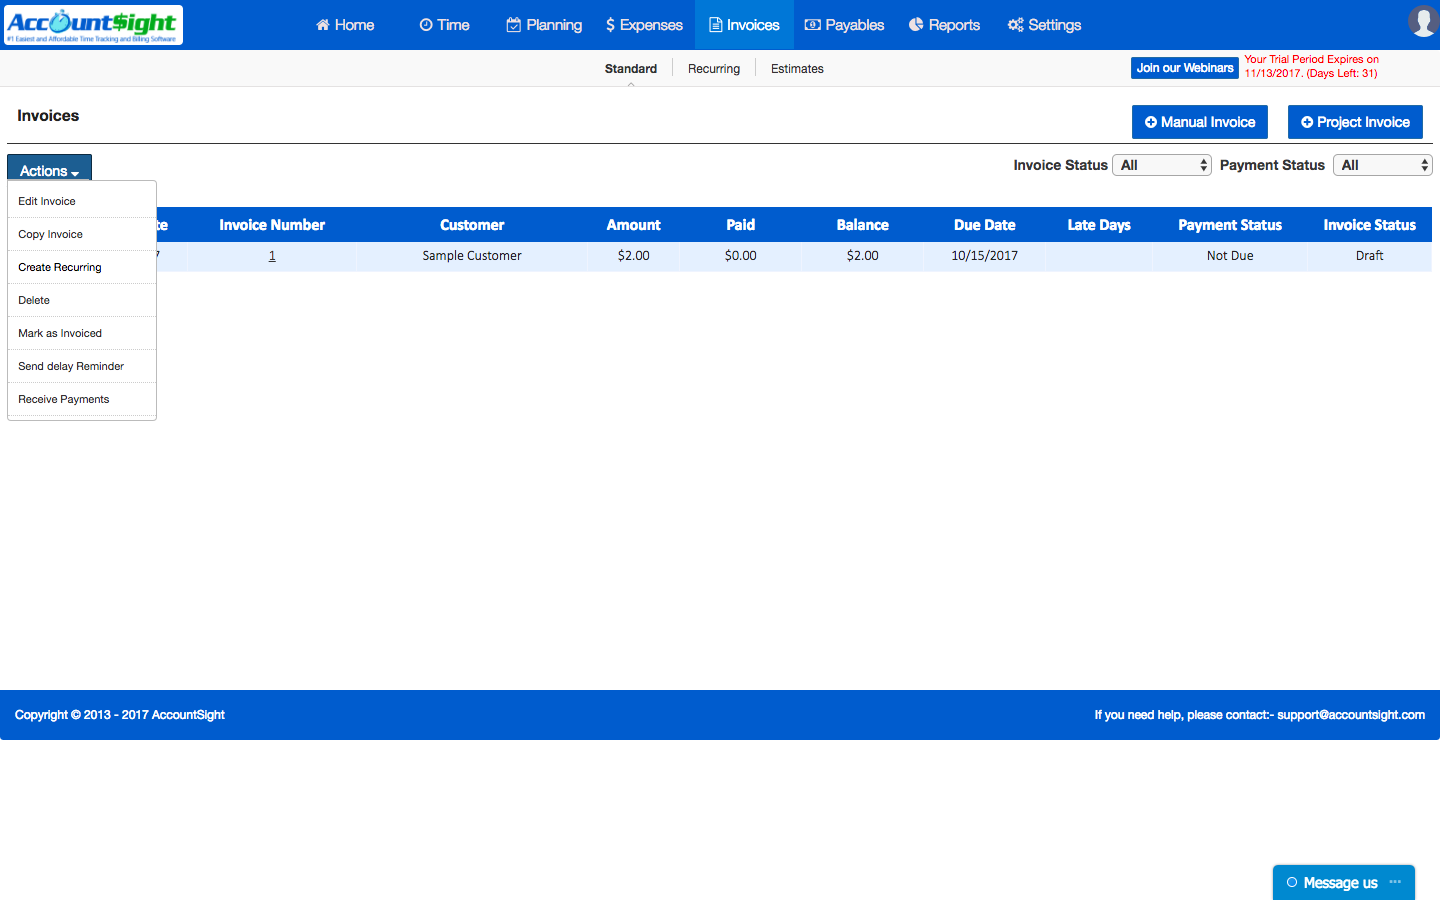This screenshot has width=1440, height=900.
Task: Click the AccountSight logo
Action: [x=93, y=24]
